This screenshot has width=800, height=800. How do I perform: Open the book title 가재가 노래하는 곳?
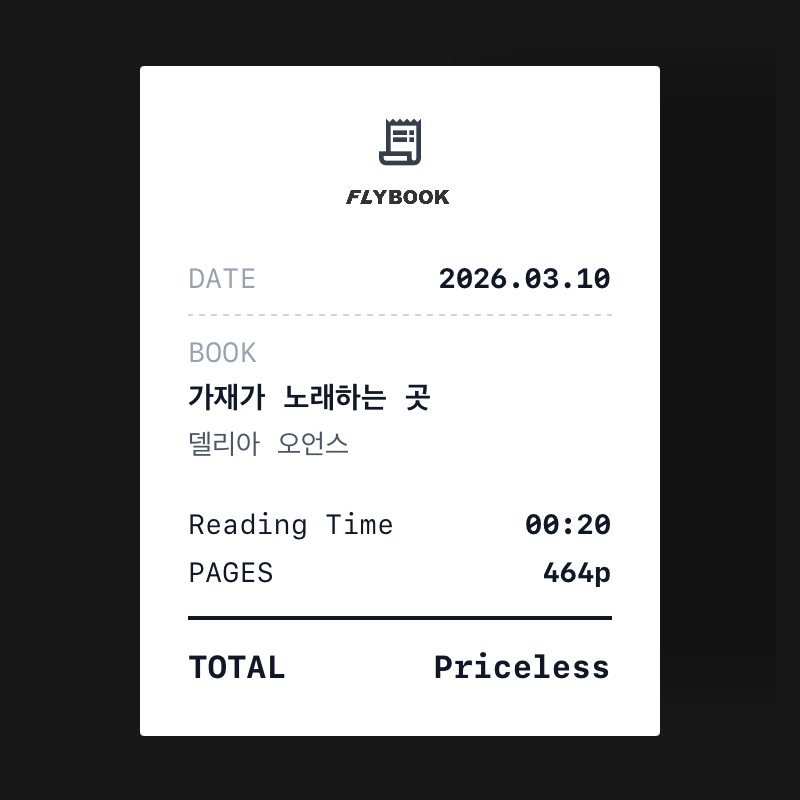tap(309, 398)
